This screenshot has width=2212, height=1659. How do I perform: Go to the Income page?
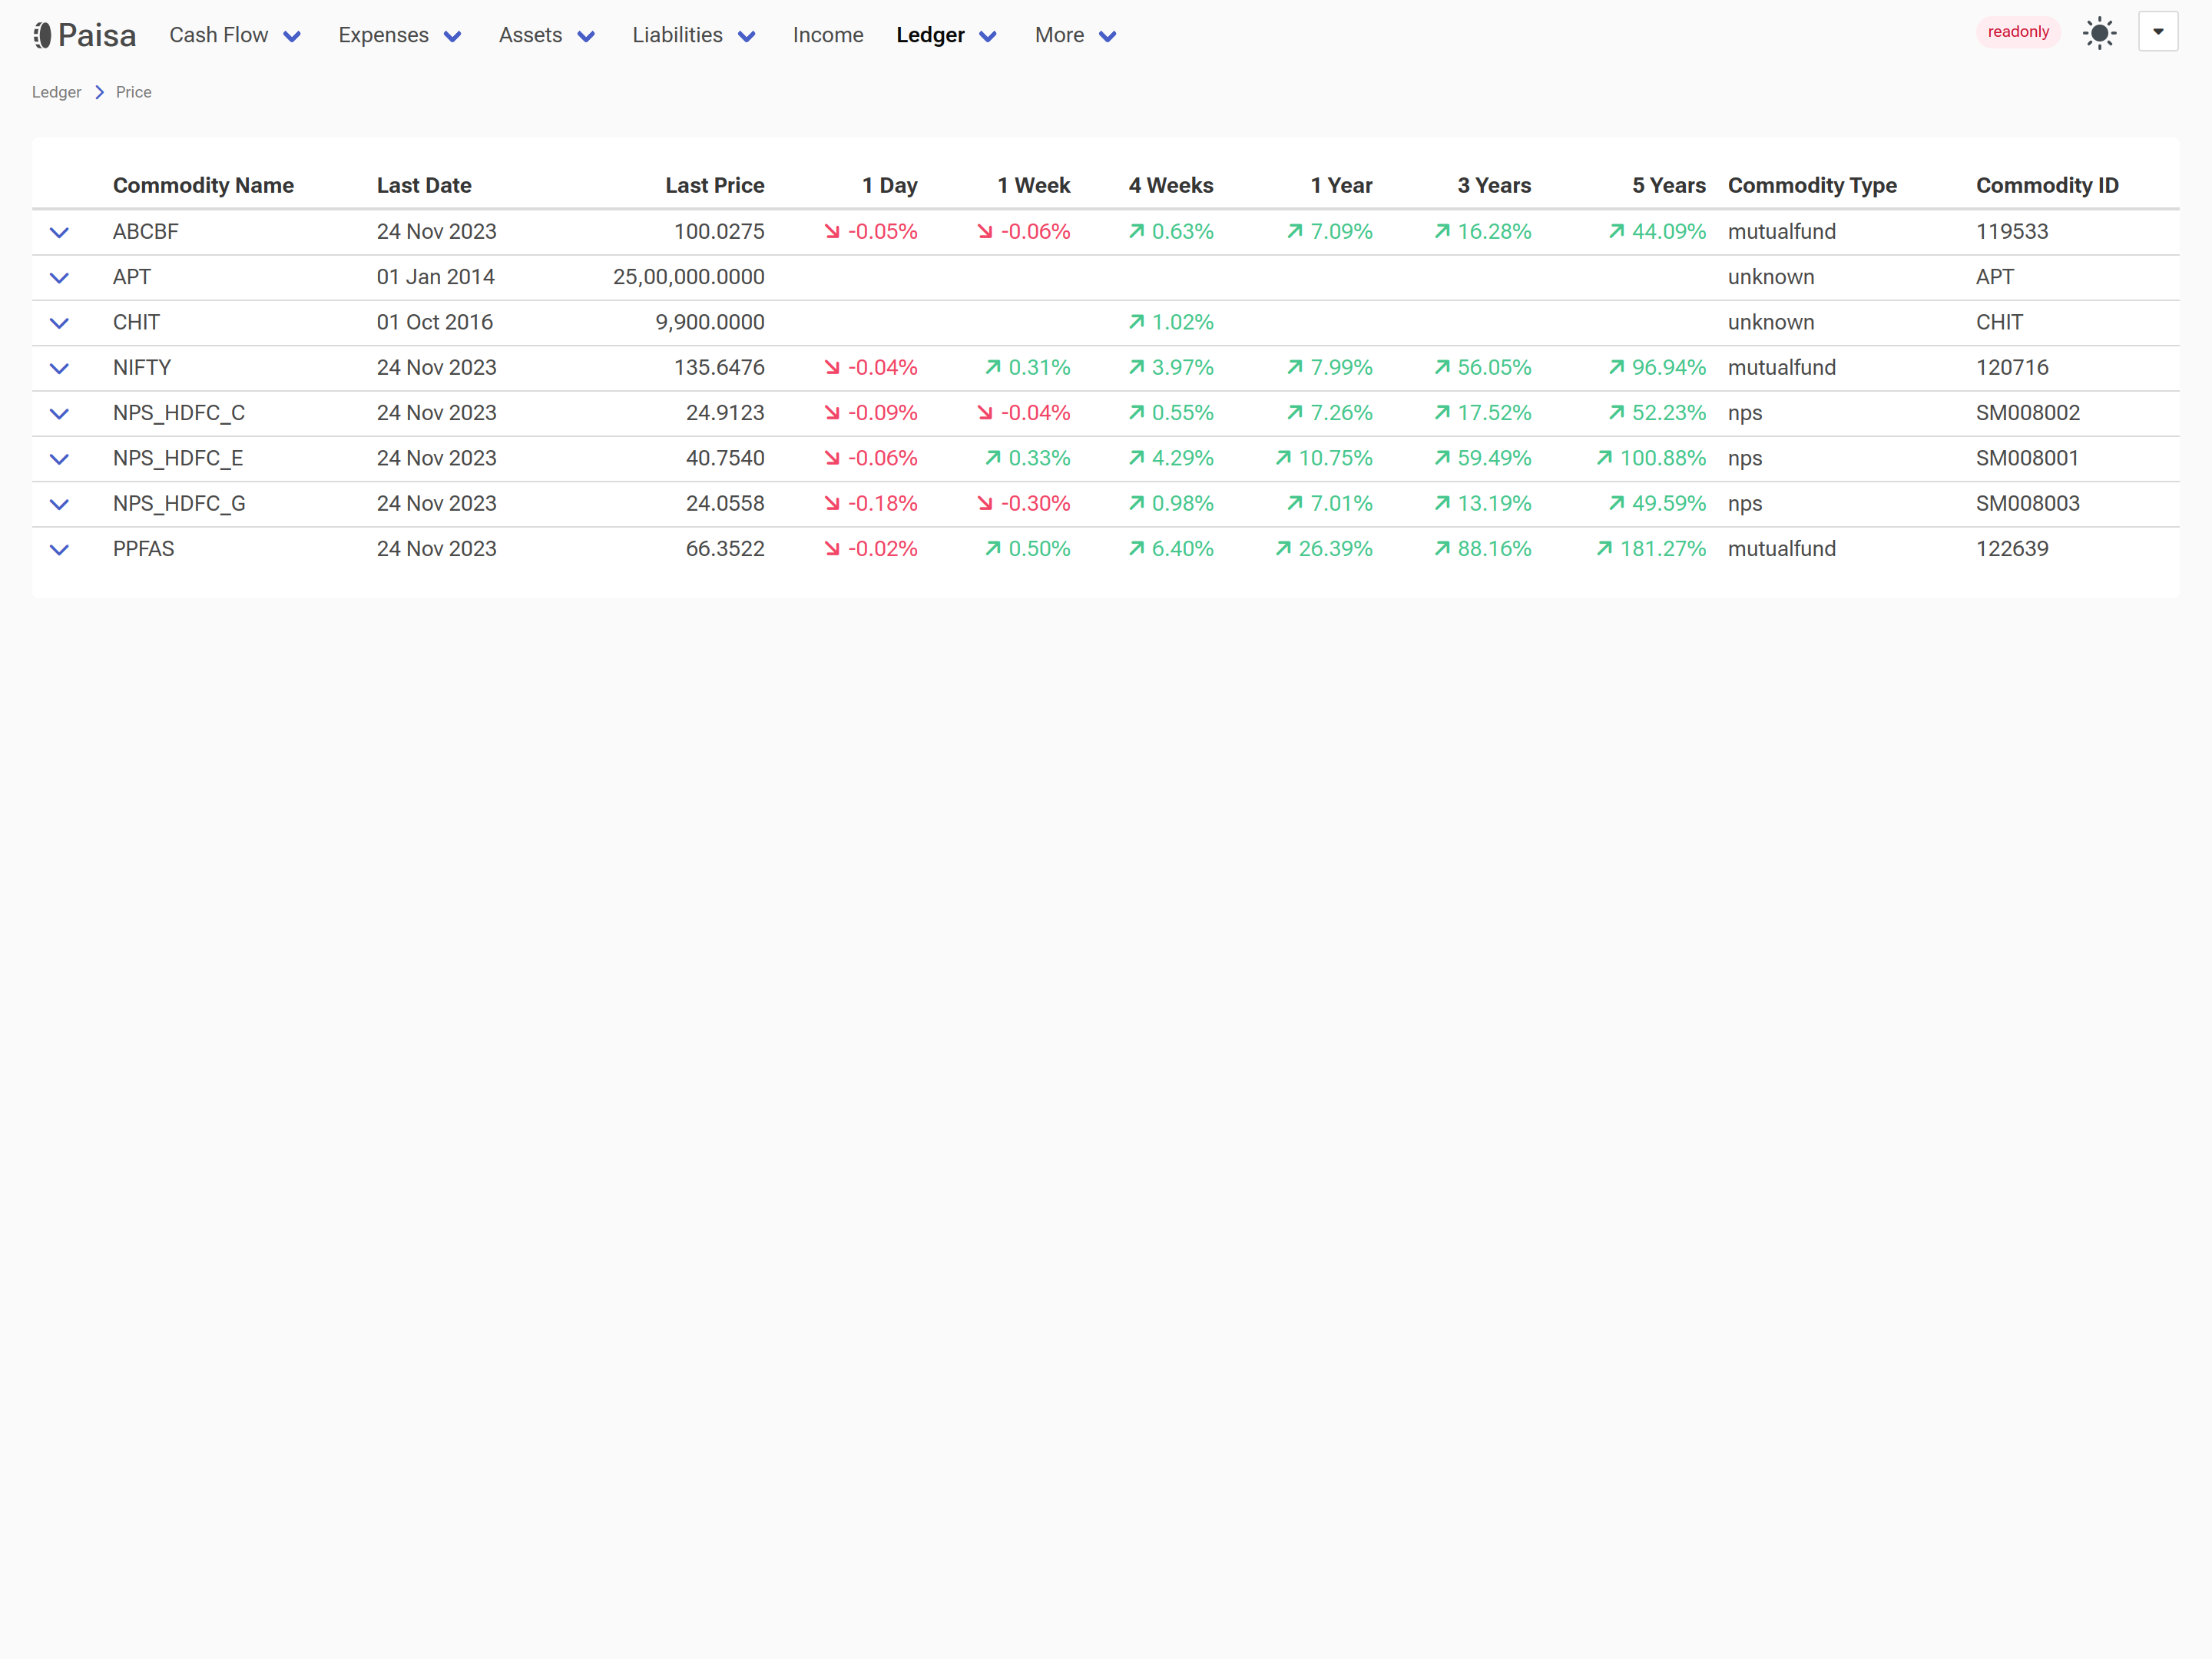828,35
